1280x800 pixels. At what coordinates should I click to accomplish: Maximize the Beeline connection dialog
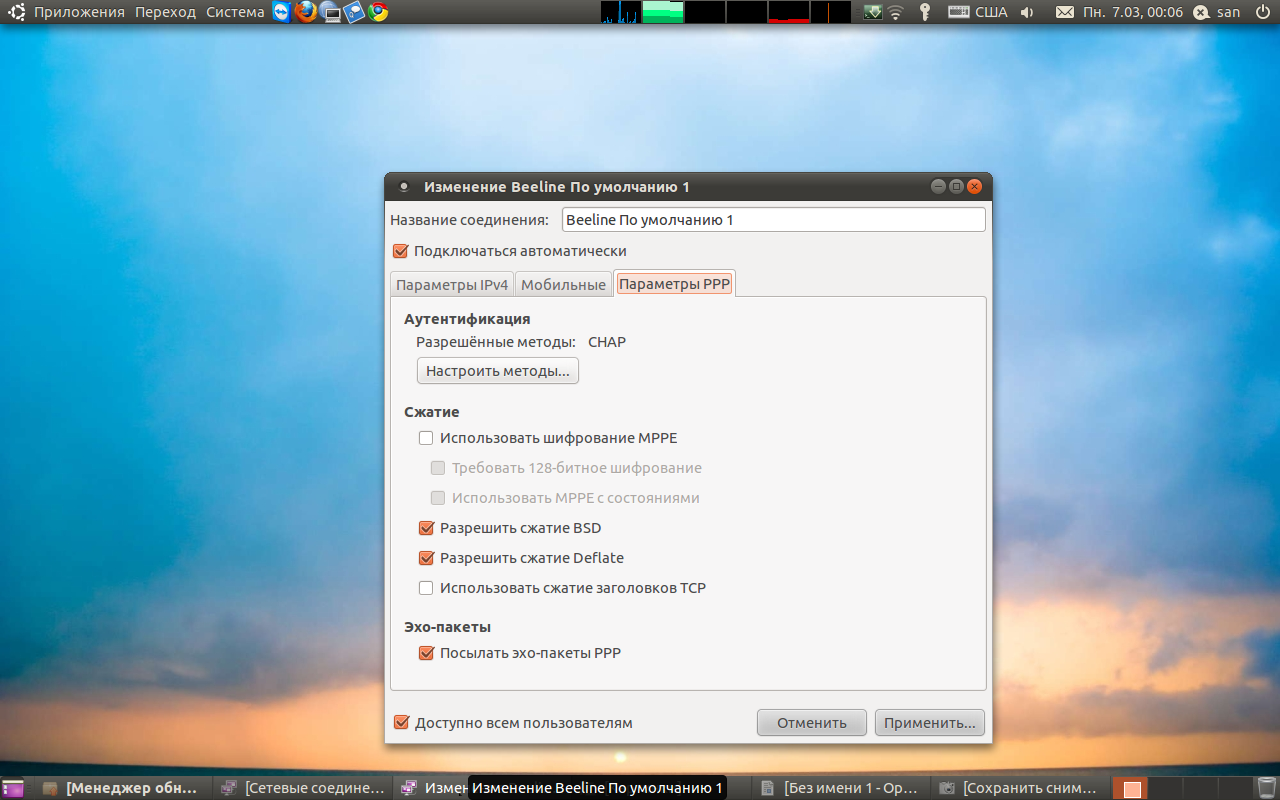pos(956,186)
